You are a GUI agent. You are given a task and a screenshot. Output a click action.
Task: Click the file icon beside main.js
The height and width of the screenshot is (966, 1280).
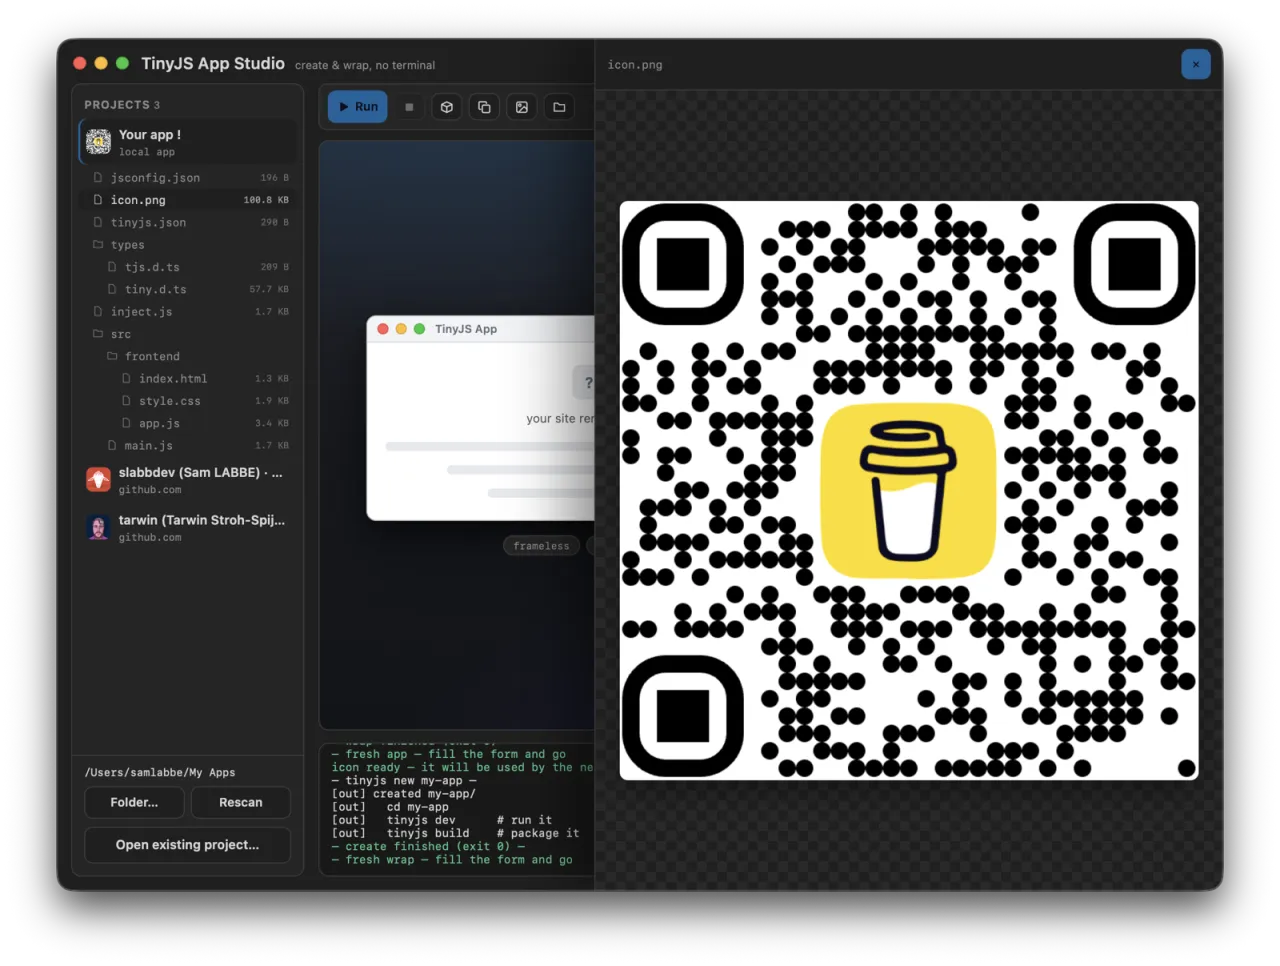(112, 446)
